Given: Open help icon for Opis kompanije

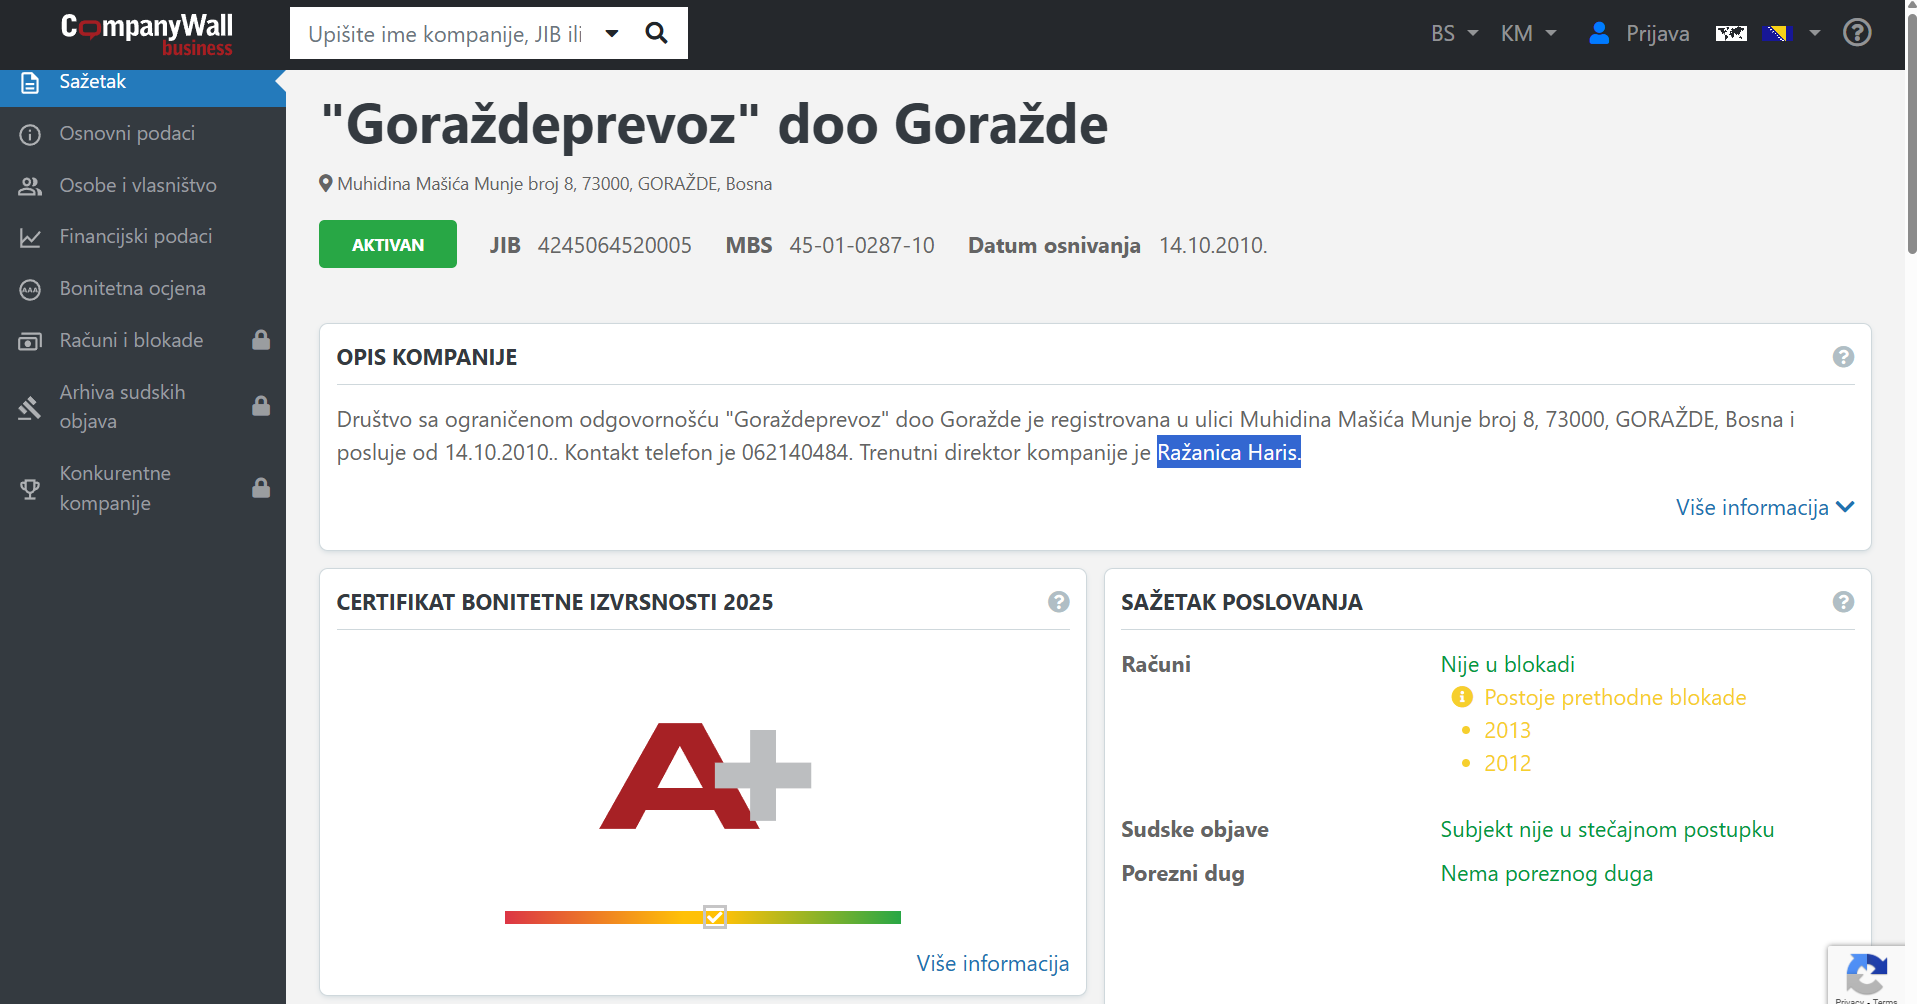Looking at the screenshot, I should [1843, 357].
